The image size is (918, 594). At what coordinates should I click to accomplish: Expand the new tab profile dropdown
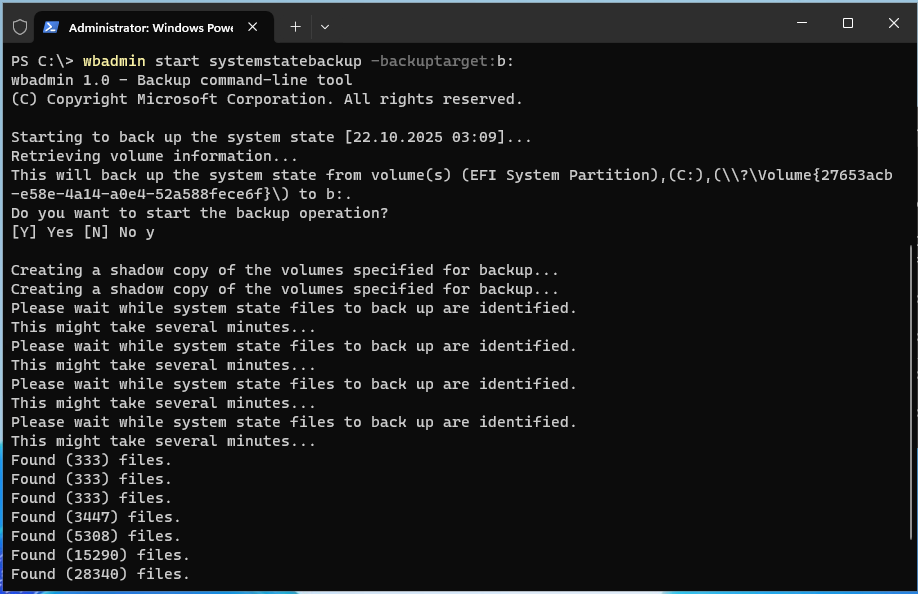click(x=325, y=27)
